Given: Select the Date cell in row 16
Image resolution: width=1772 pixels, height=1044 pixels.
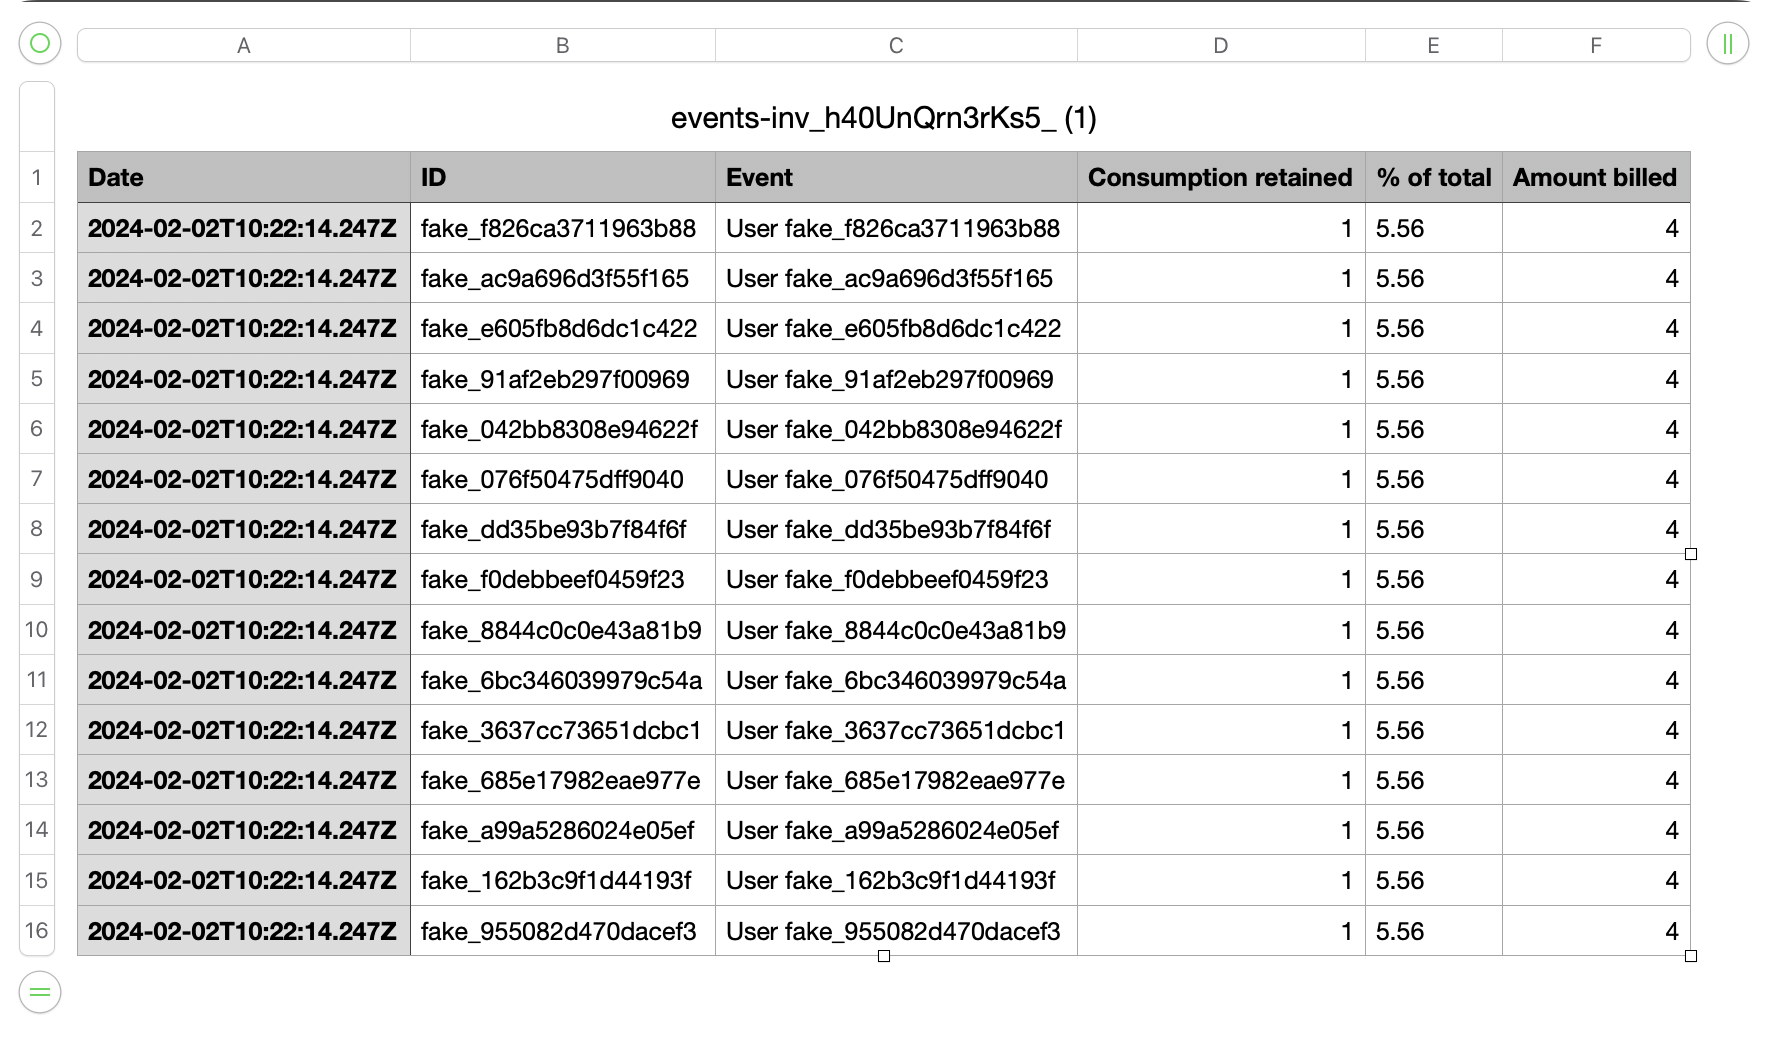Looking at the screenshot, I should (x=244, y=931).
